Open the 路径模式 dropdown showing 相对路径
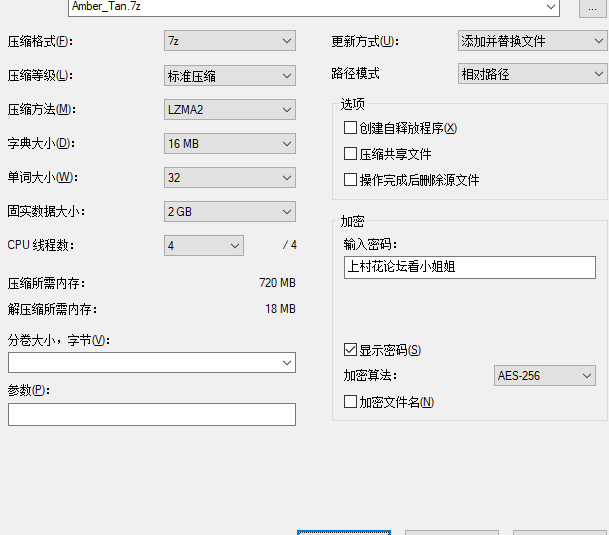Viewport: 609px width, 535px height. click(x=531, y=74)
